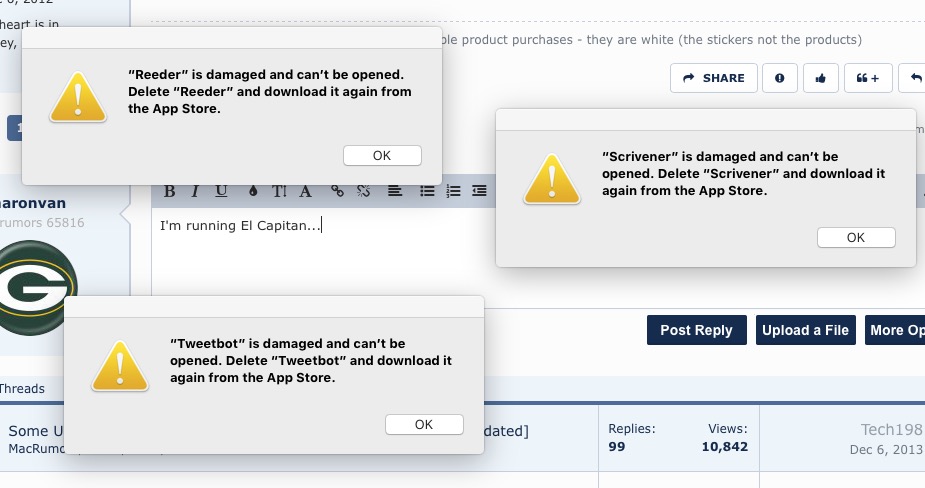925x488 pixels.
Task: Like the post with thumbs up
Action: (820, 78)
